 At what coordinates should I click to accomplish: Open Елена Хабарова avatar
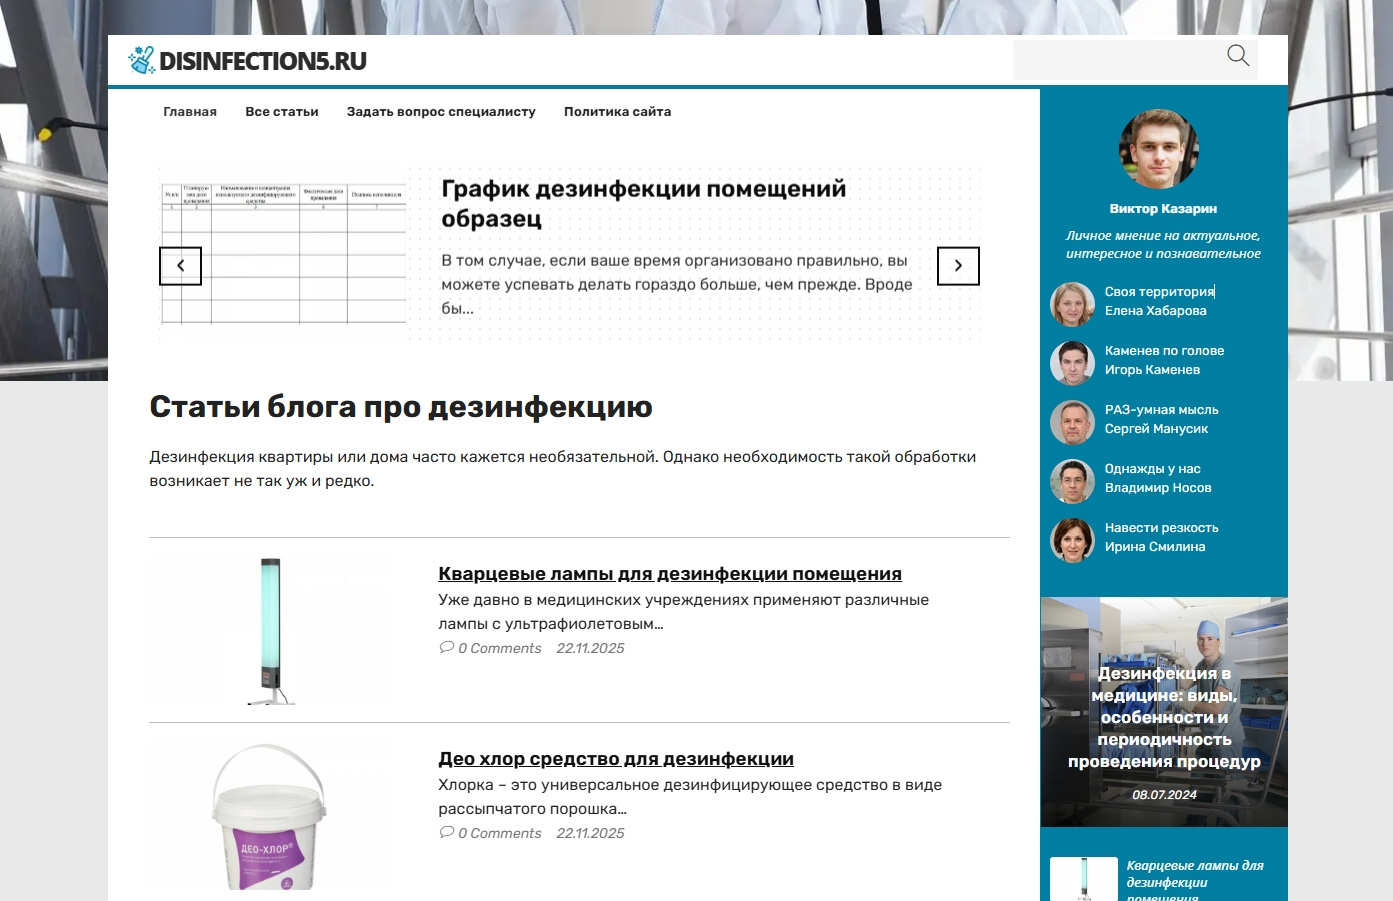pyautogui.click(x=1072, y=304)
